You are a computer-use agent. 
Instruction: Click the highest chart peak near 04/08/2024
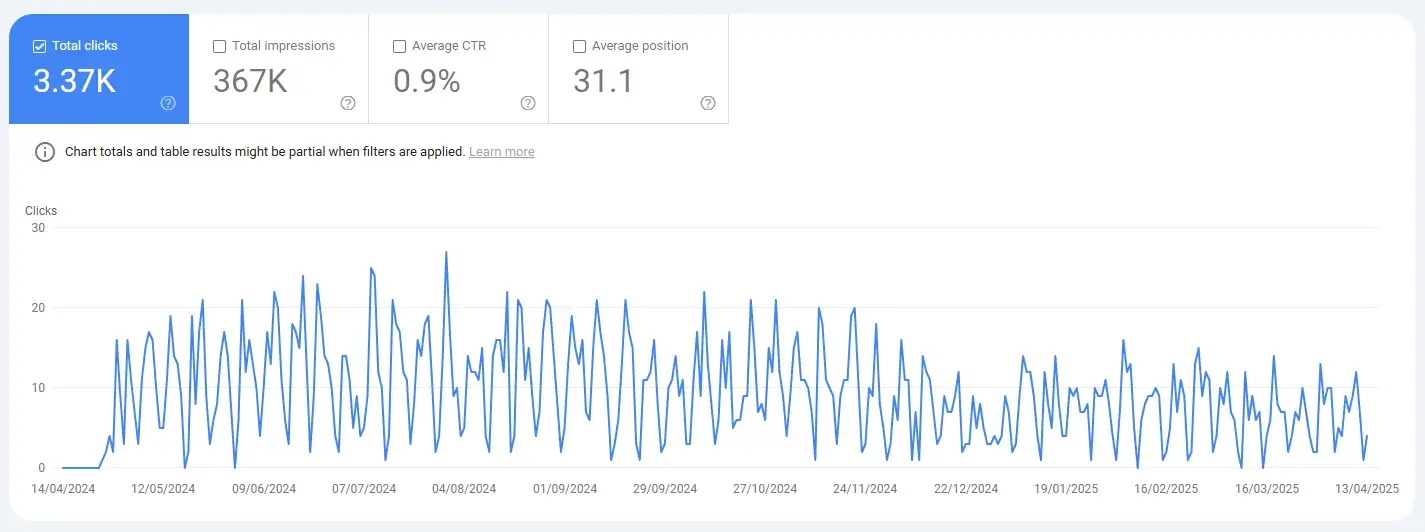point(446,252)
